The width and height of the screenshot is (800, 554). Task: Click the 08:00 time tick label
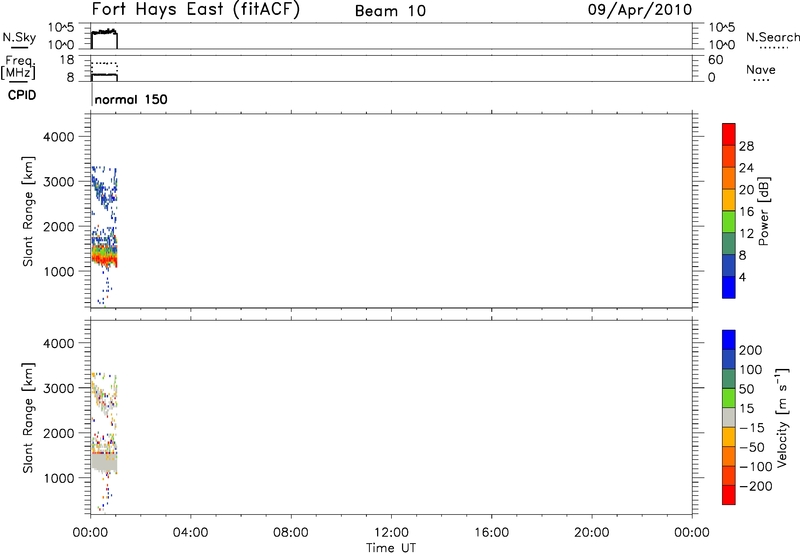click(290, 533)
